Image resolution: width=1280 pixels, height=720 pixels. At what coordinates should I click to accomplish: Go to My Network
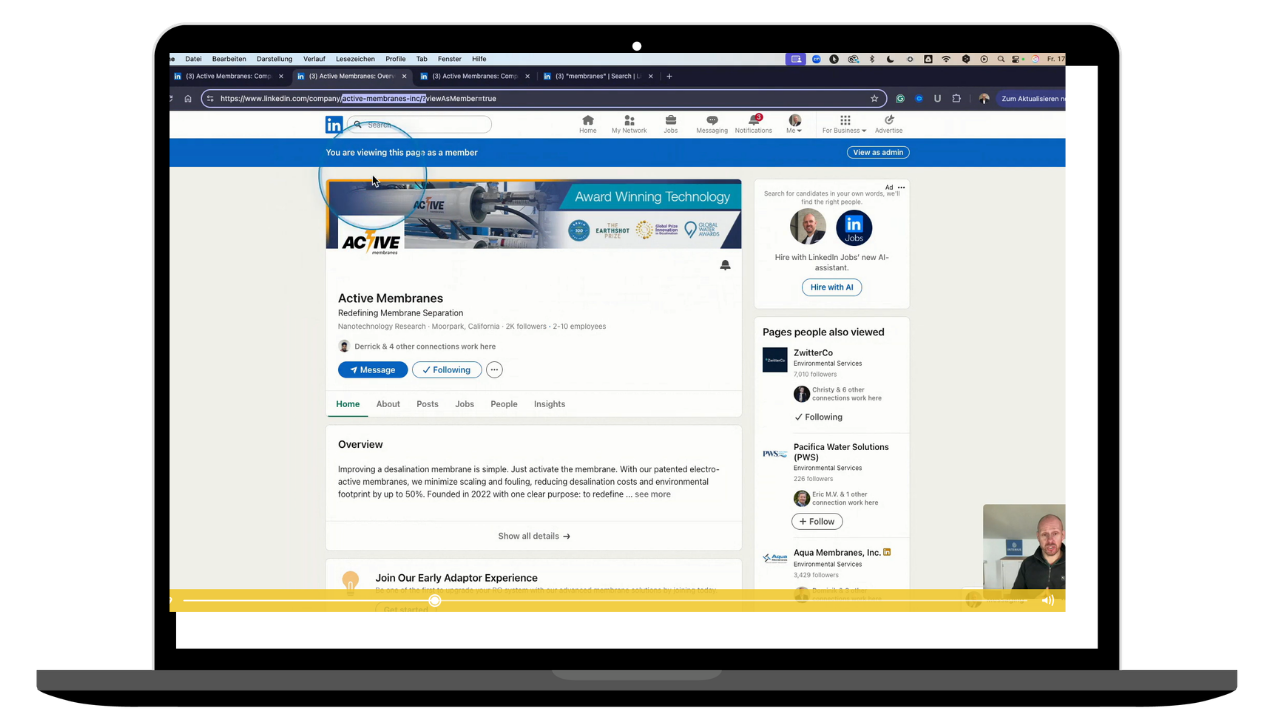coord(629,124)
